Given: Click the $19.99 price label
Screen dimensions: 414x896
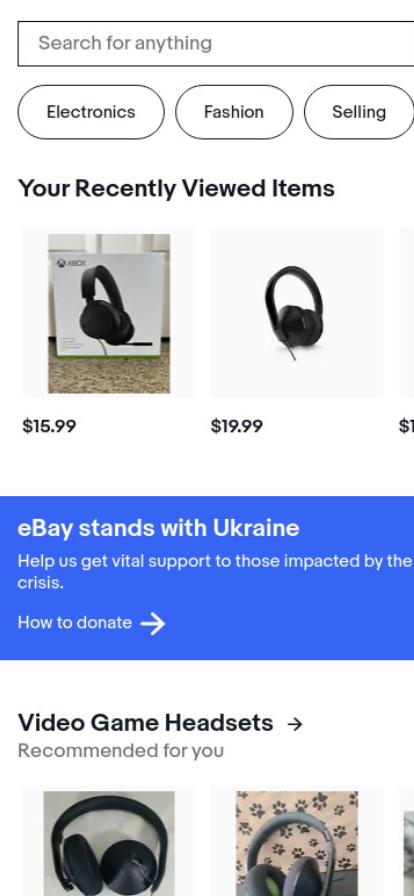Looking at the screenshot, I should (237, 426).
